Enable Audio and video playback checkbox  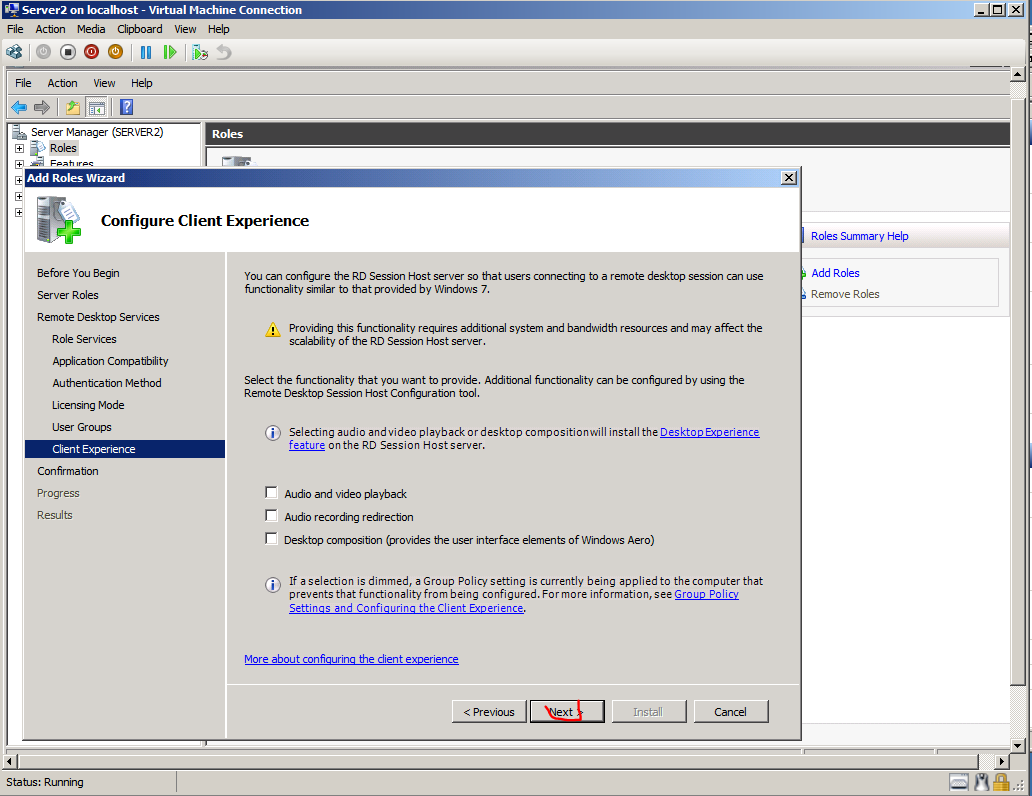click(x=271, y=492)
